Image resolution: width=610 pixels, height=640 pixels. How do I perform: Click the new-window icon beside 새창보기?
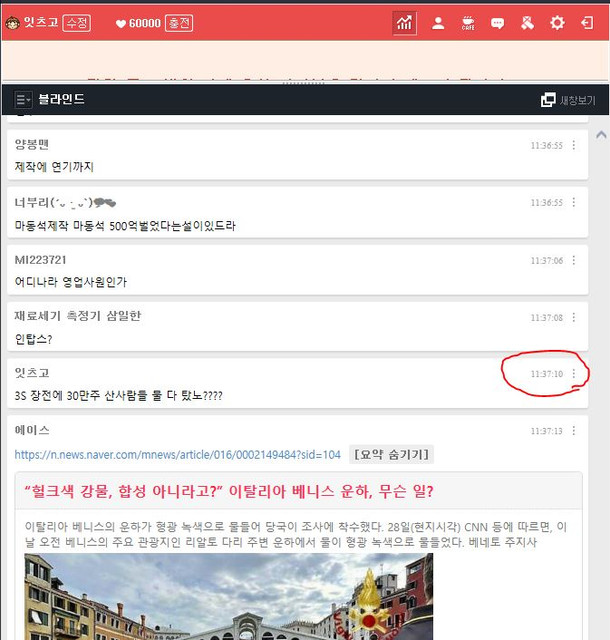pyautogui.click(x=548, y=100)
